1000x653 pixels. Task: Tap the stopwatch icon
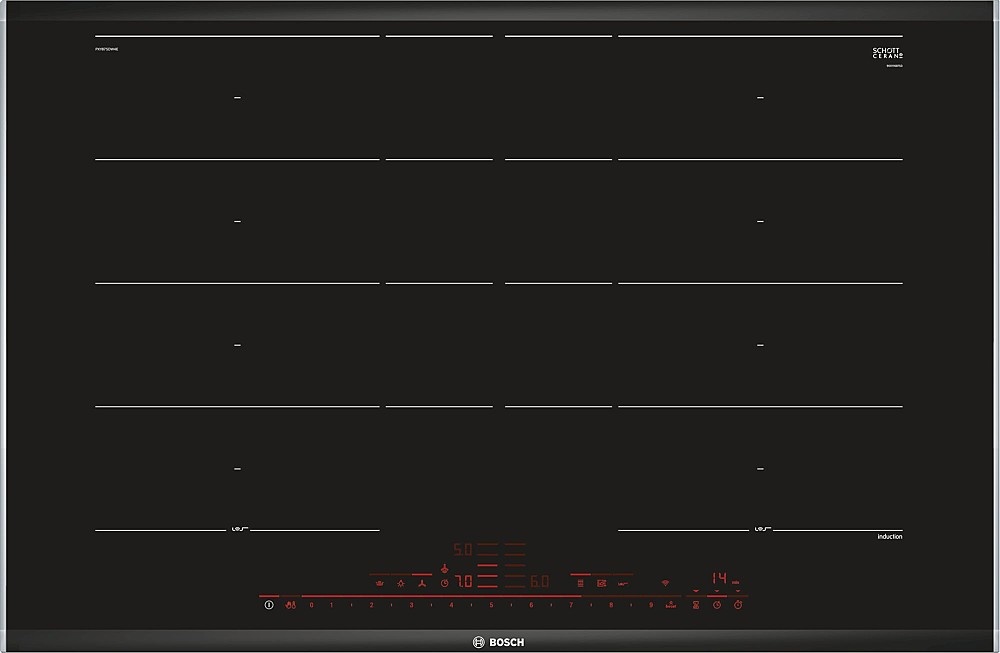point(738,605)
